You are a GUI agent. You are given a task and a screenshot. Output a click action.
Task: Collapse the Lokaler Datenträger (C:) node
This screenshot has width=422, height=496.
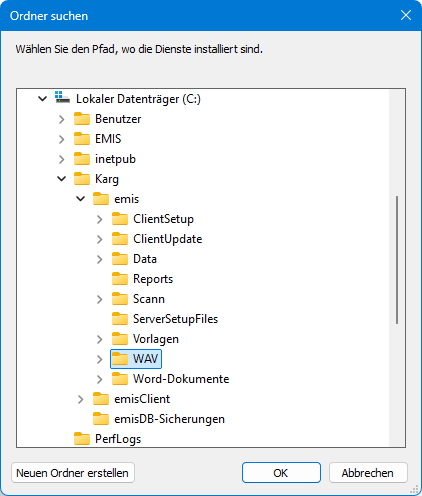(43, 99)
